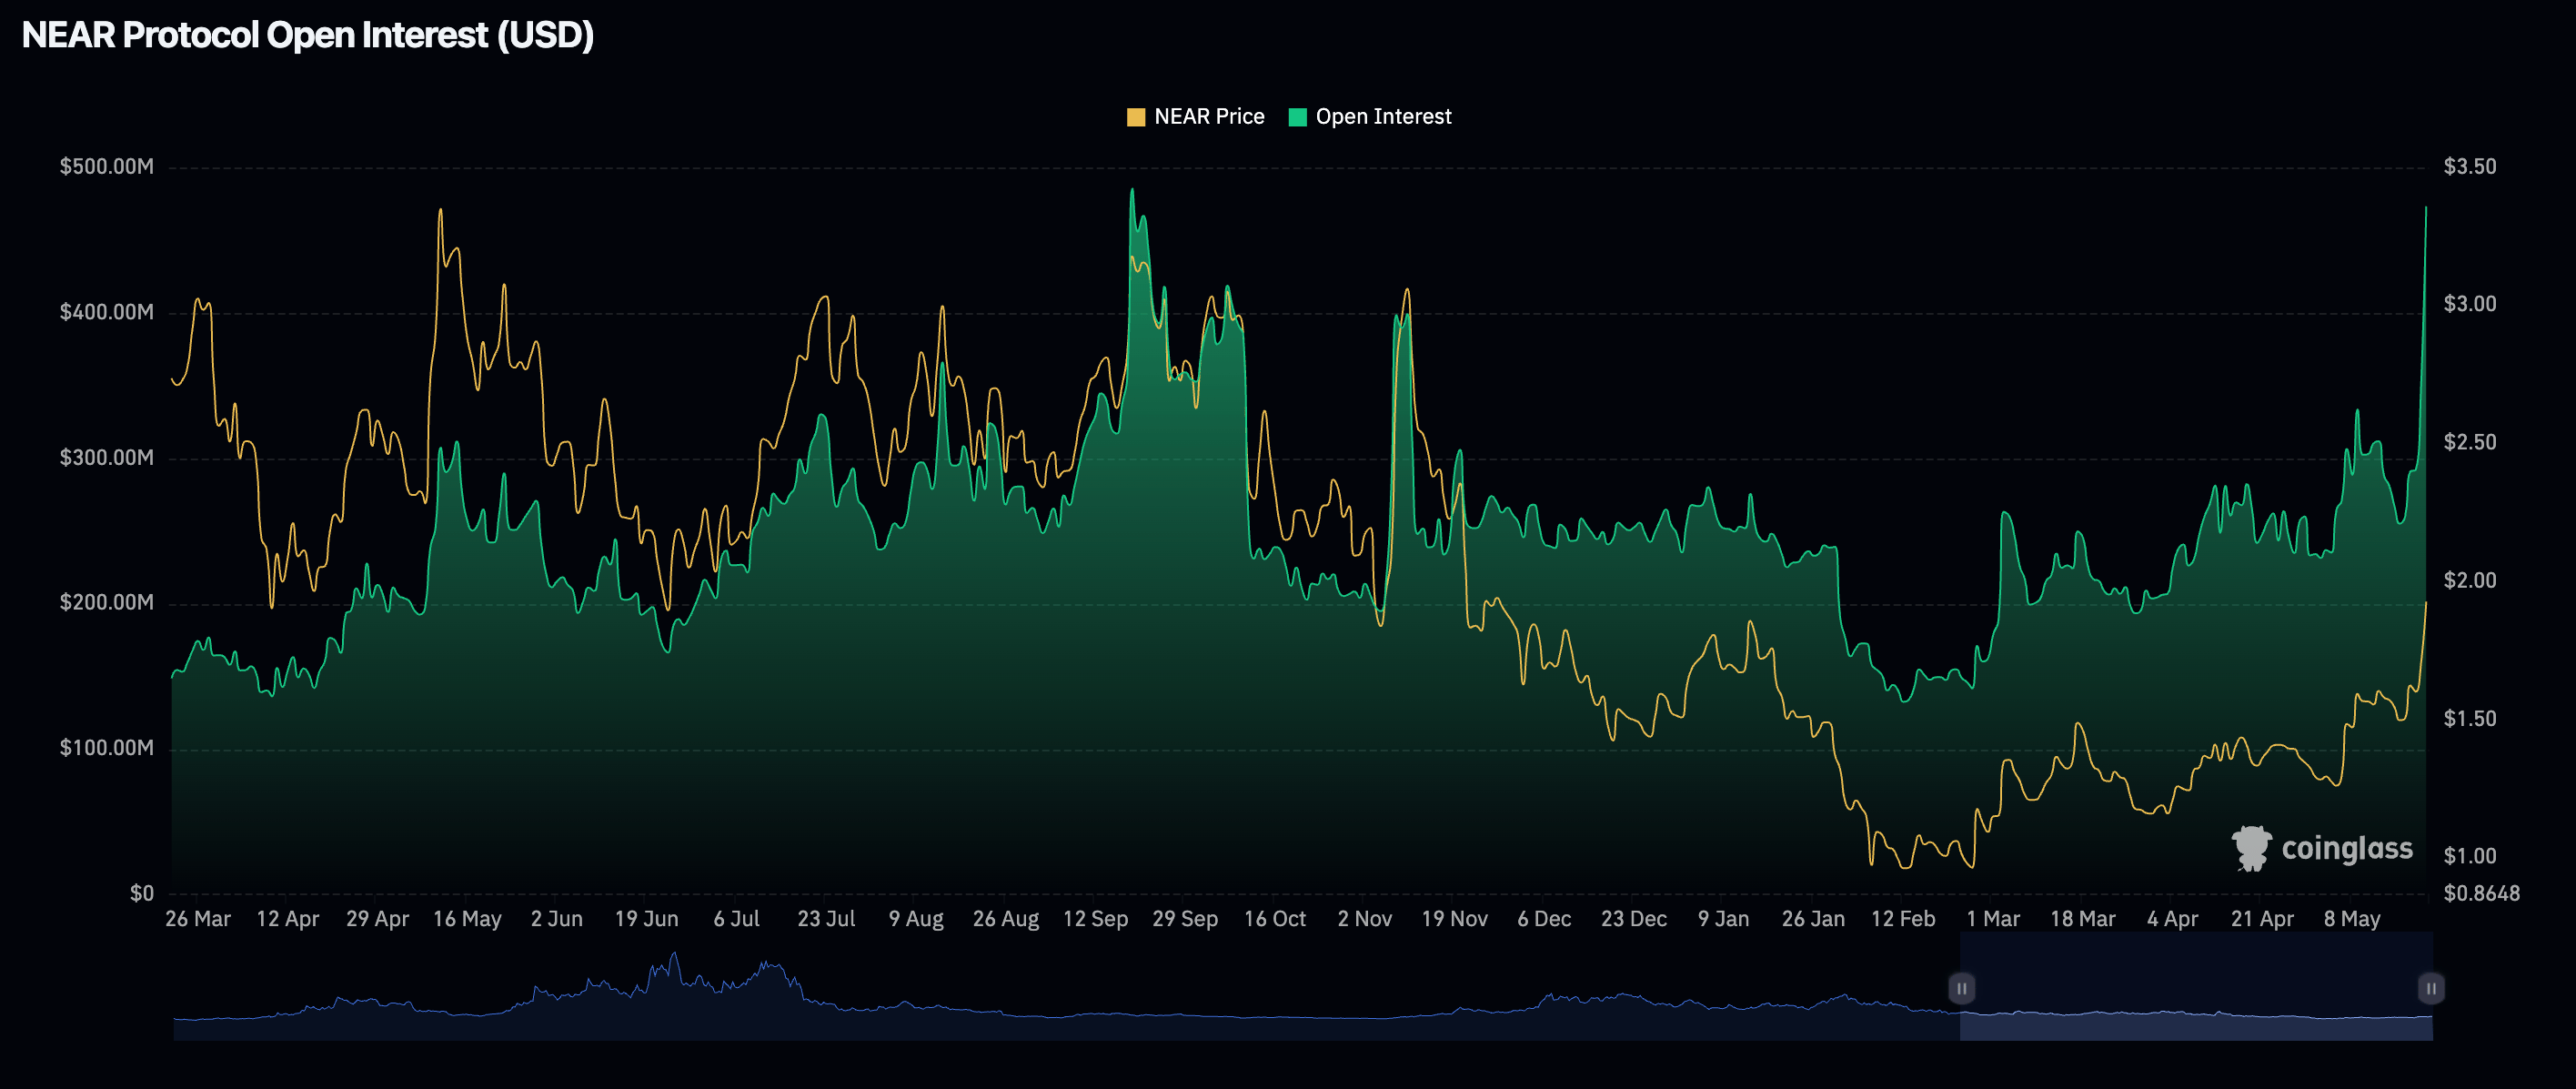Click the 19 Nov date label
Image resolution: width=2576 pixels, height=1089 pixels.
coord(1454,919)
